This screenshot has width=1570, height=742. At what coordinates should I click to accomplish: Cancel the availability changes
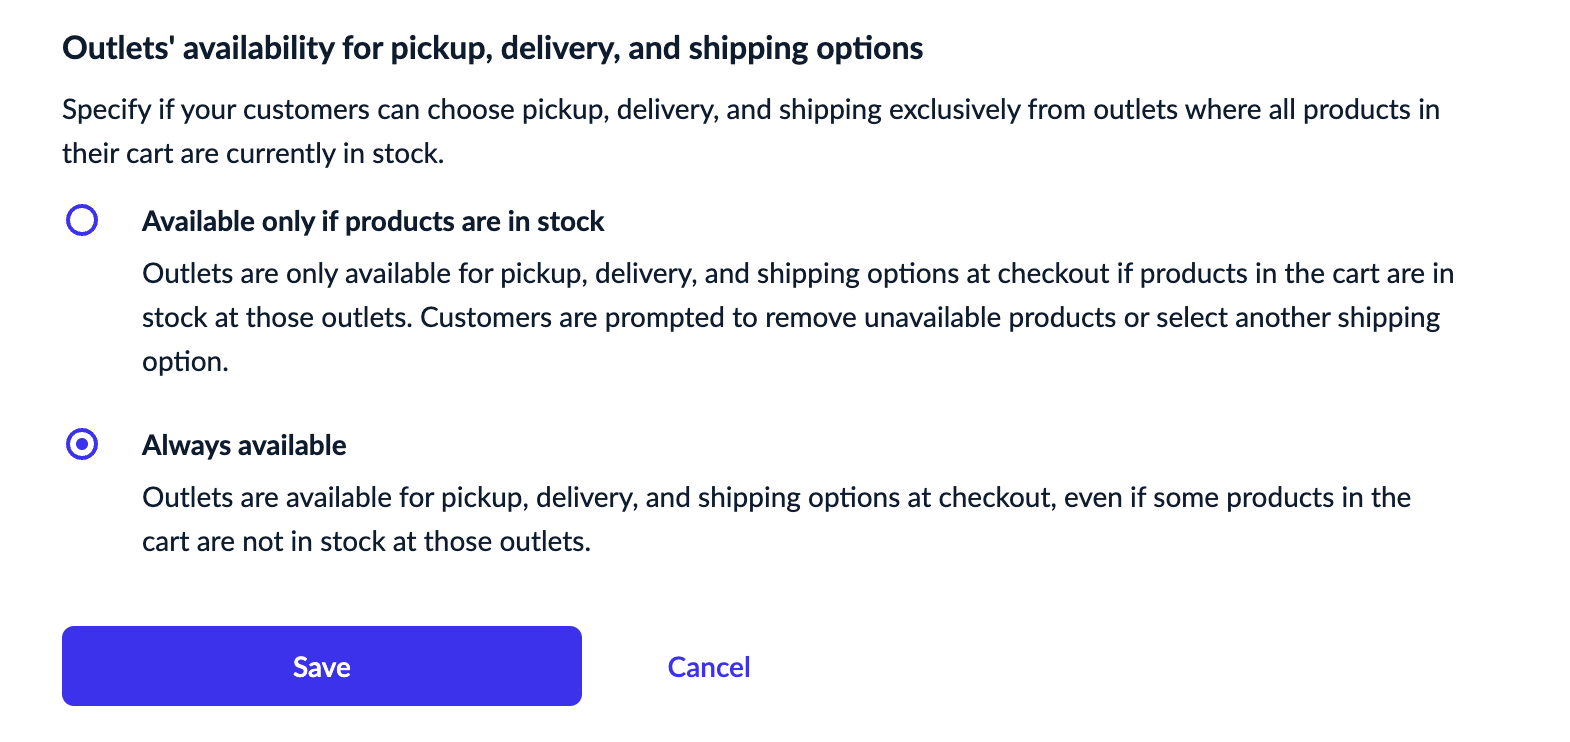[x=708, y=667]
